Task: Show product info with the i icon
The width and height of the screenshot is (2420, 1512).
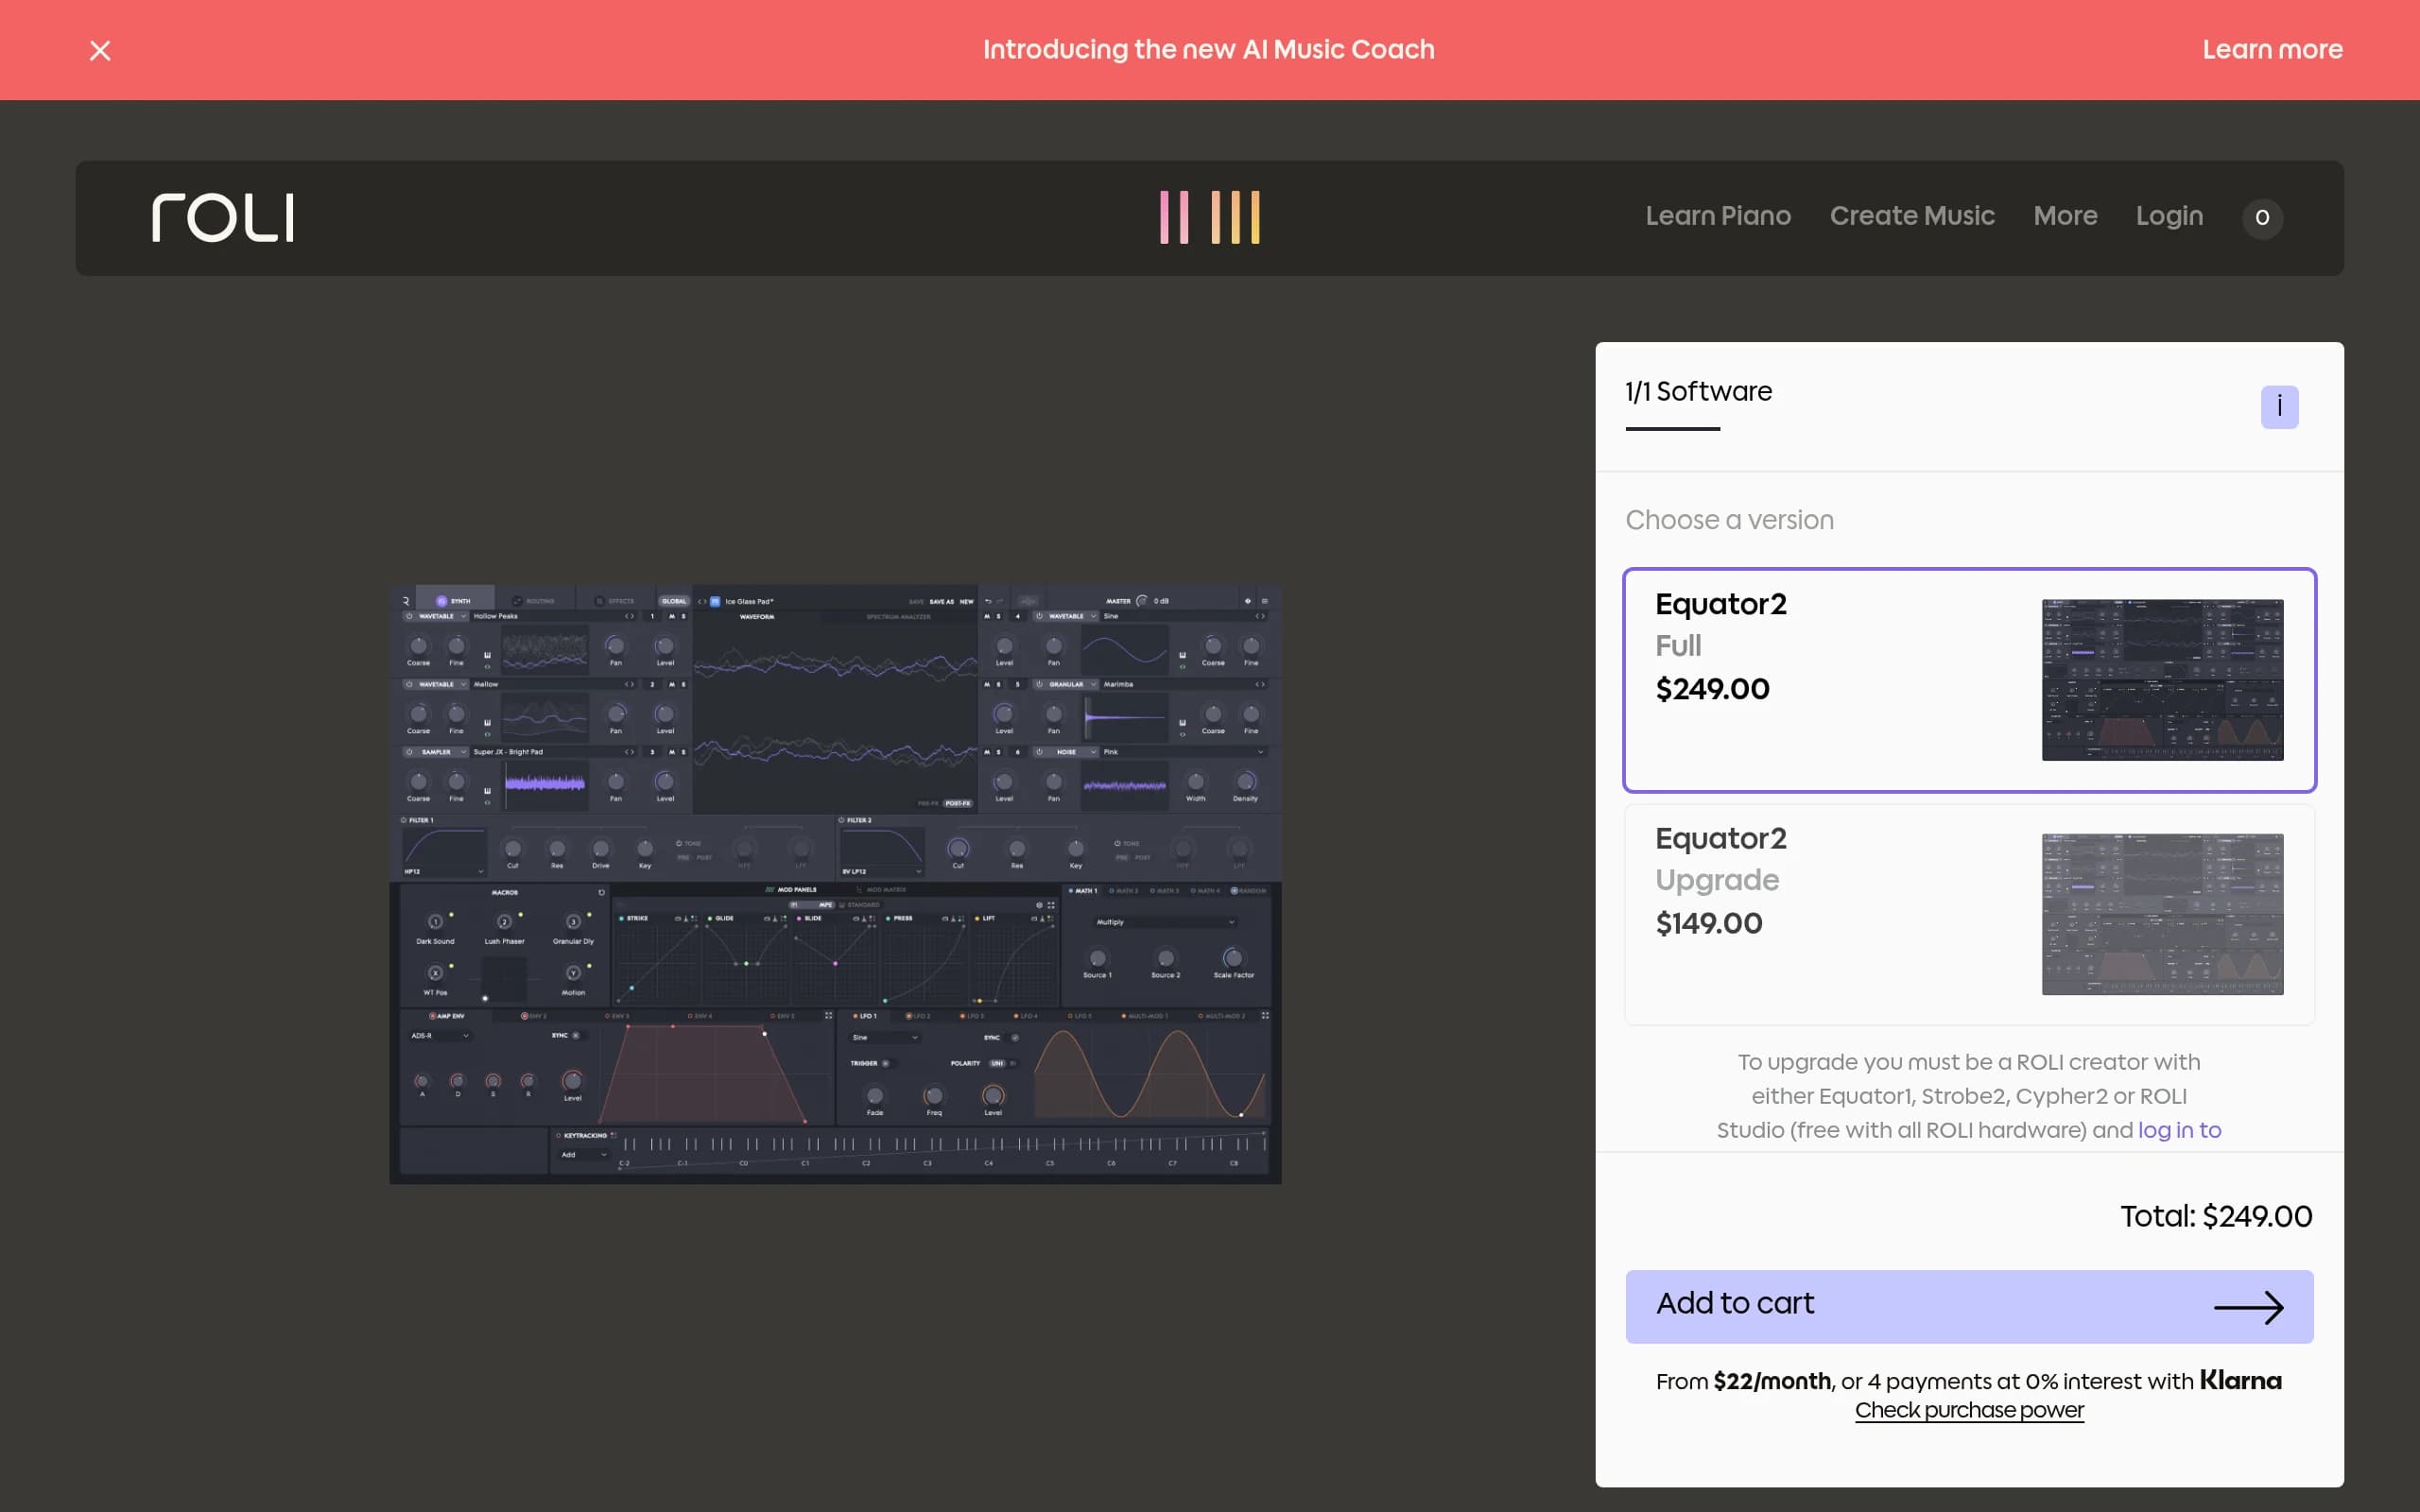Action: coord(2279,407)
